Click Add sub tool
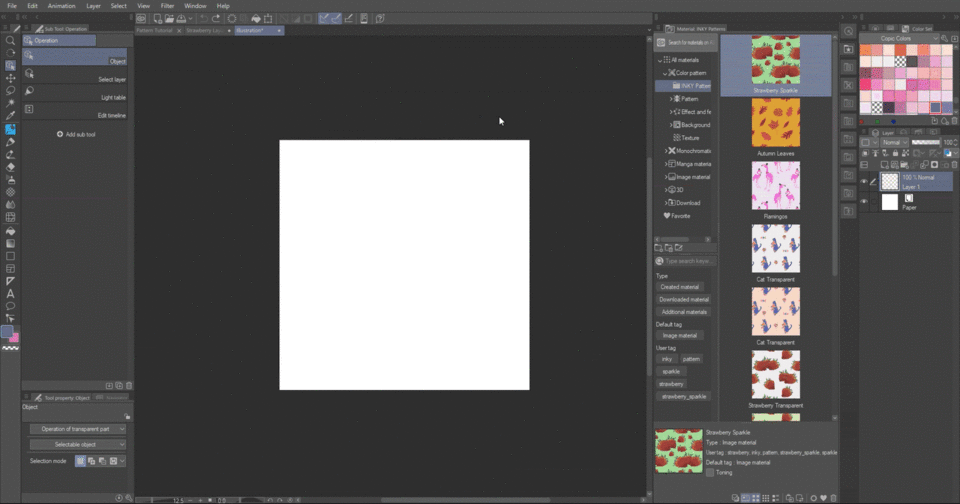Screen dimensions: 960x504 click(x=76, y=134)
